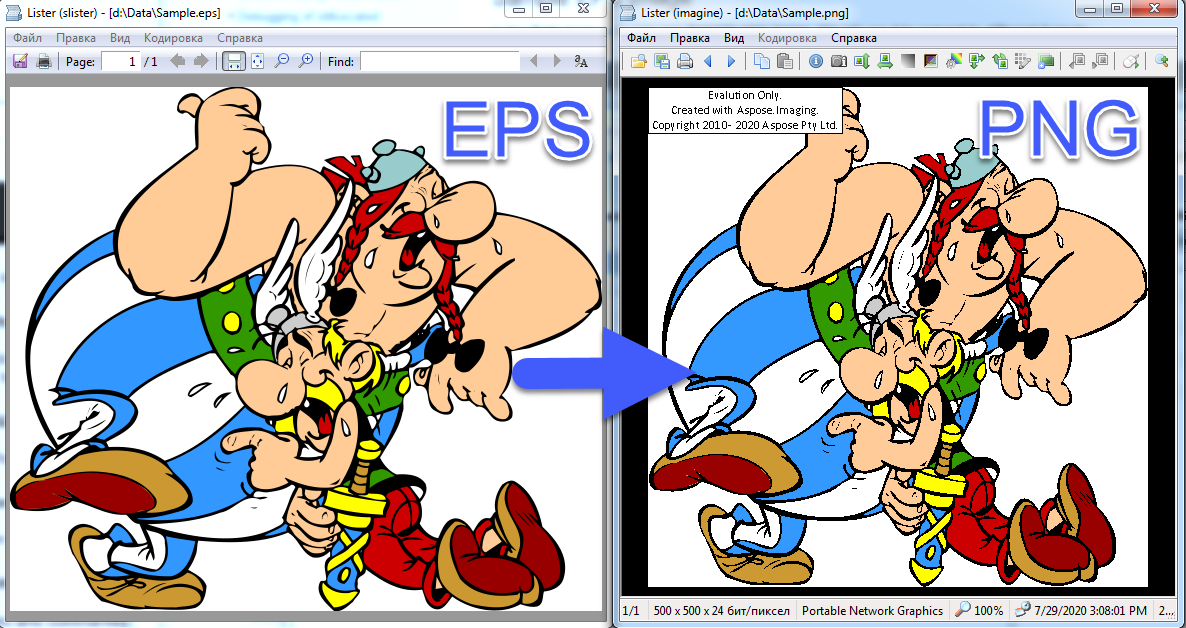Select fit whole page icon in slister
Screen dimensions: 1186x628
(x=257, y=61)
